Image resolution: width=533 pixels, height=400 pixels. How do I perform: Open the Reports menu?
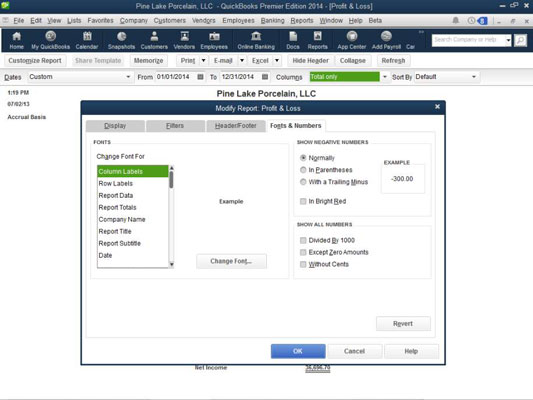pyautogui.click(x=302, y=20)
